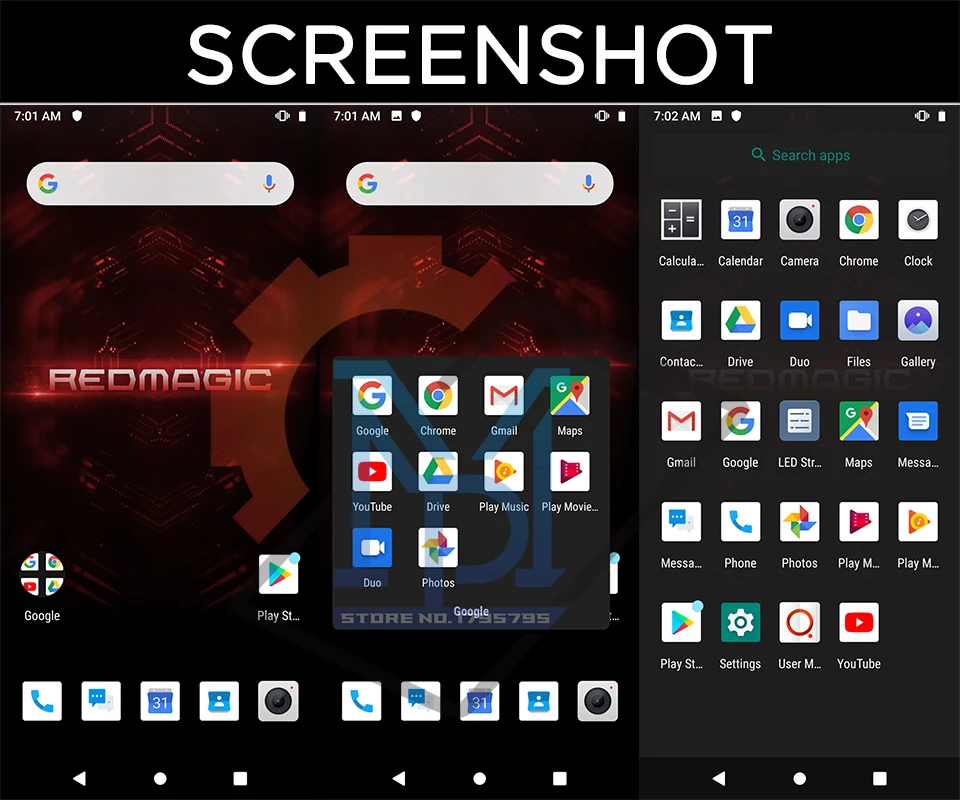Viewport: 960px width, 800px height.
Task: Open YouTube inside the Google folder
Action: pyautogui.click(x=372, y=471)
